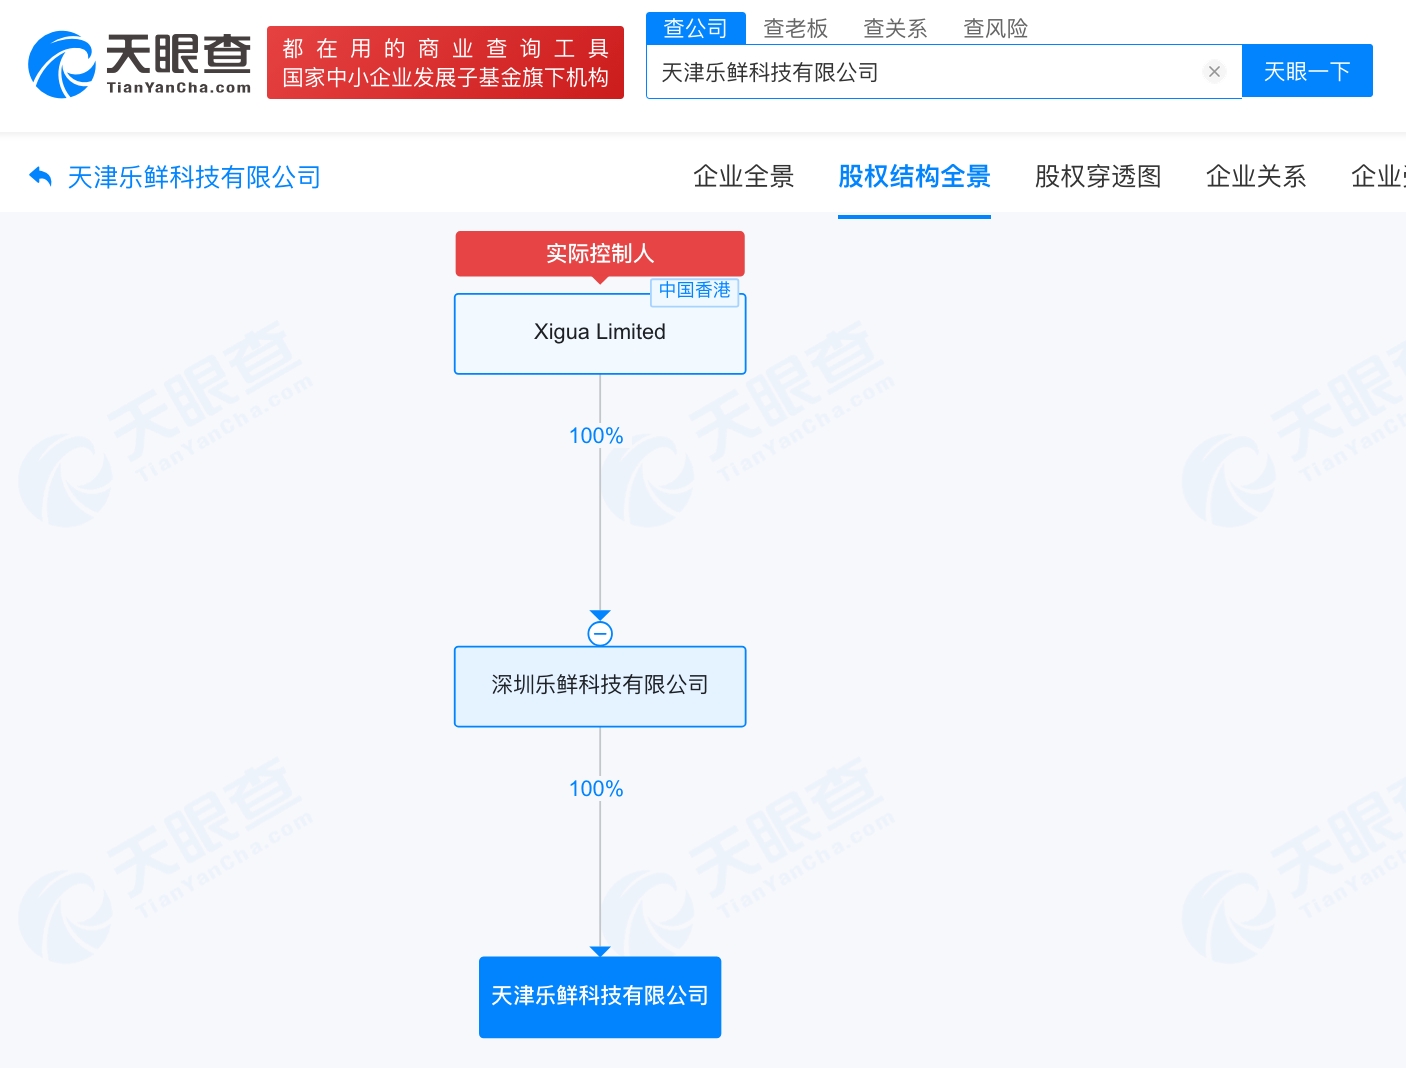Switch to the 企业关系 tab
Screen dimensions: 1406x1068
pos(1256,176)
